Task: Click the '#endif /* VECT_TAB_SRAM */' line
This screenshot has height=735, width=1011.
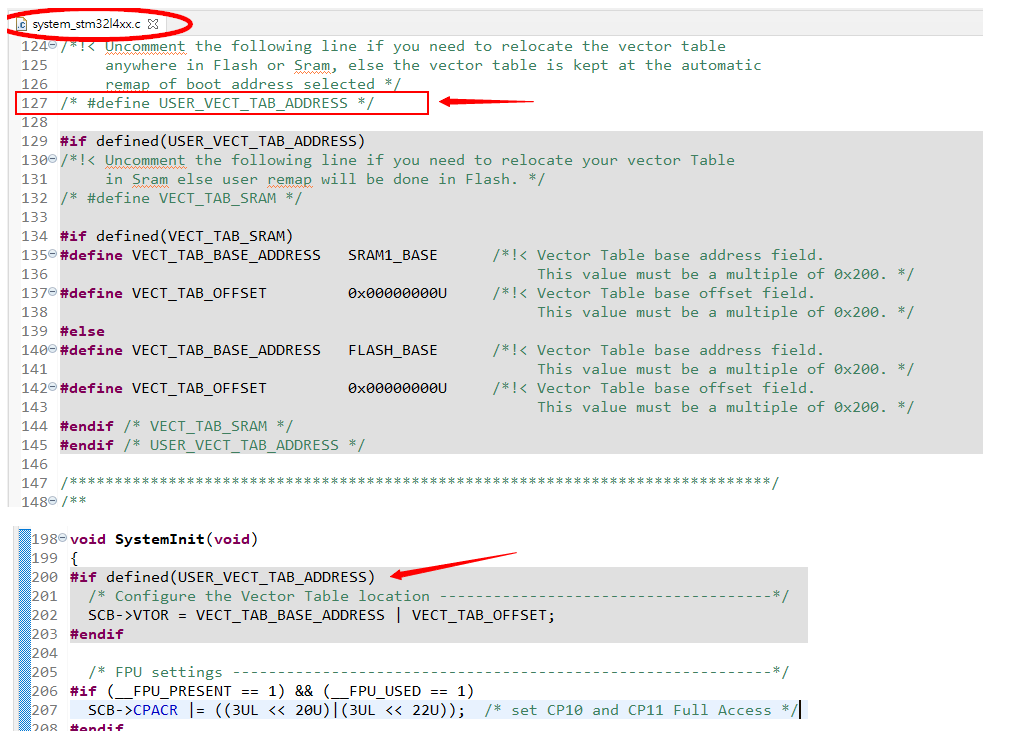Action: tap(177, 426)
